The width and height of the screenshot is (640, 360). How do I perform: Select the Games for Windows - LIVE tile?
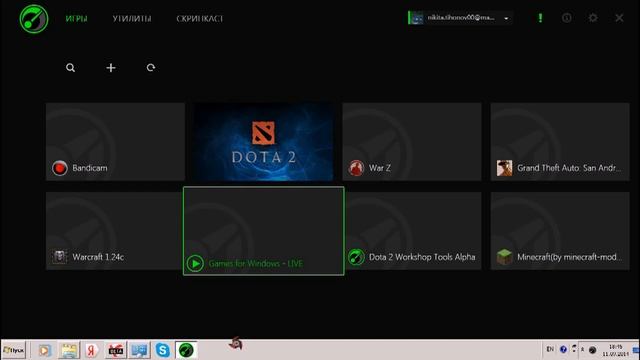coord(264,231)
